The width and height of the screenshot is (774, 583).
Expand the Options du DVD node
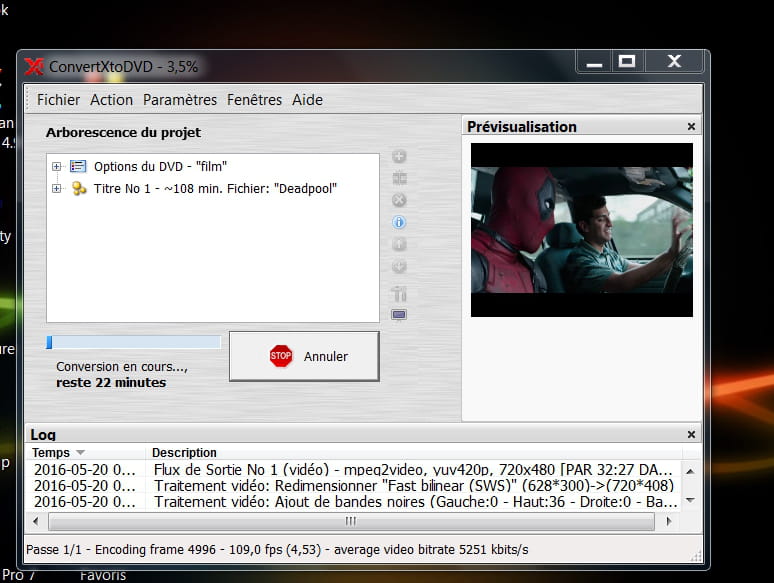[56, 166]
